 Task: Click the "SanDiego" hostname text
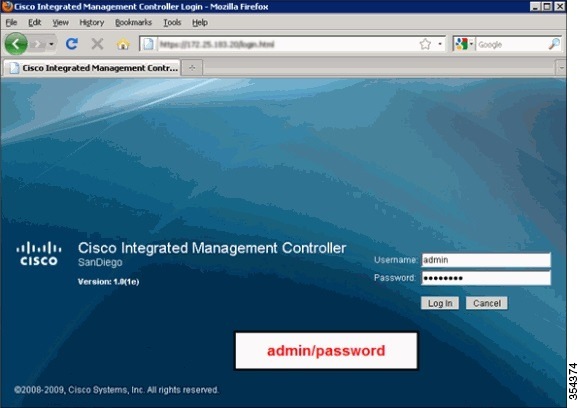[x=100, y=263]
